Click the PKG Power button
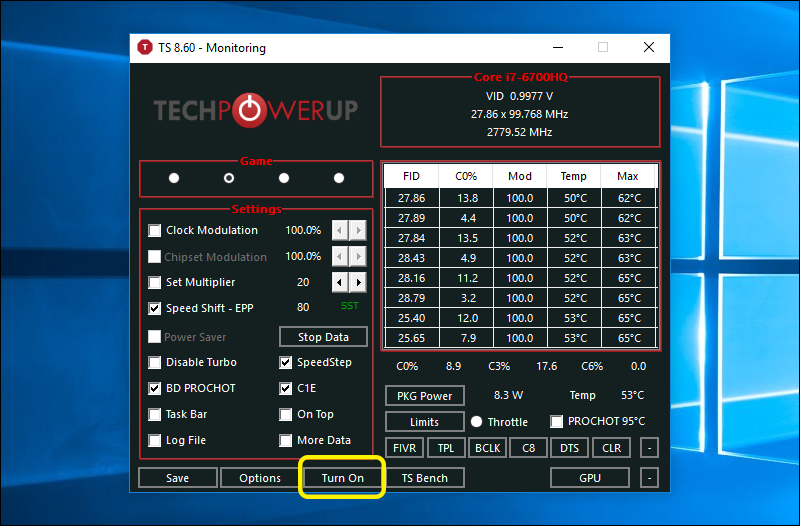800x526 pixels. coord(424,396)
